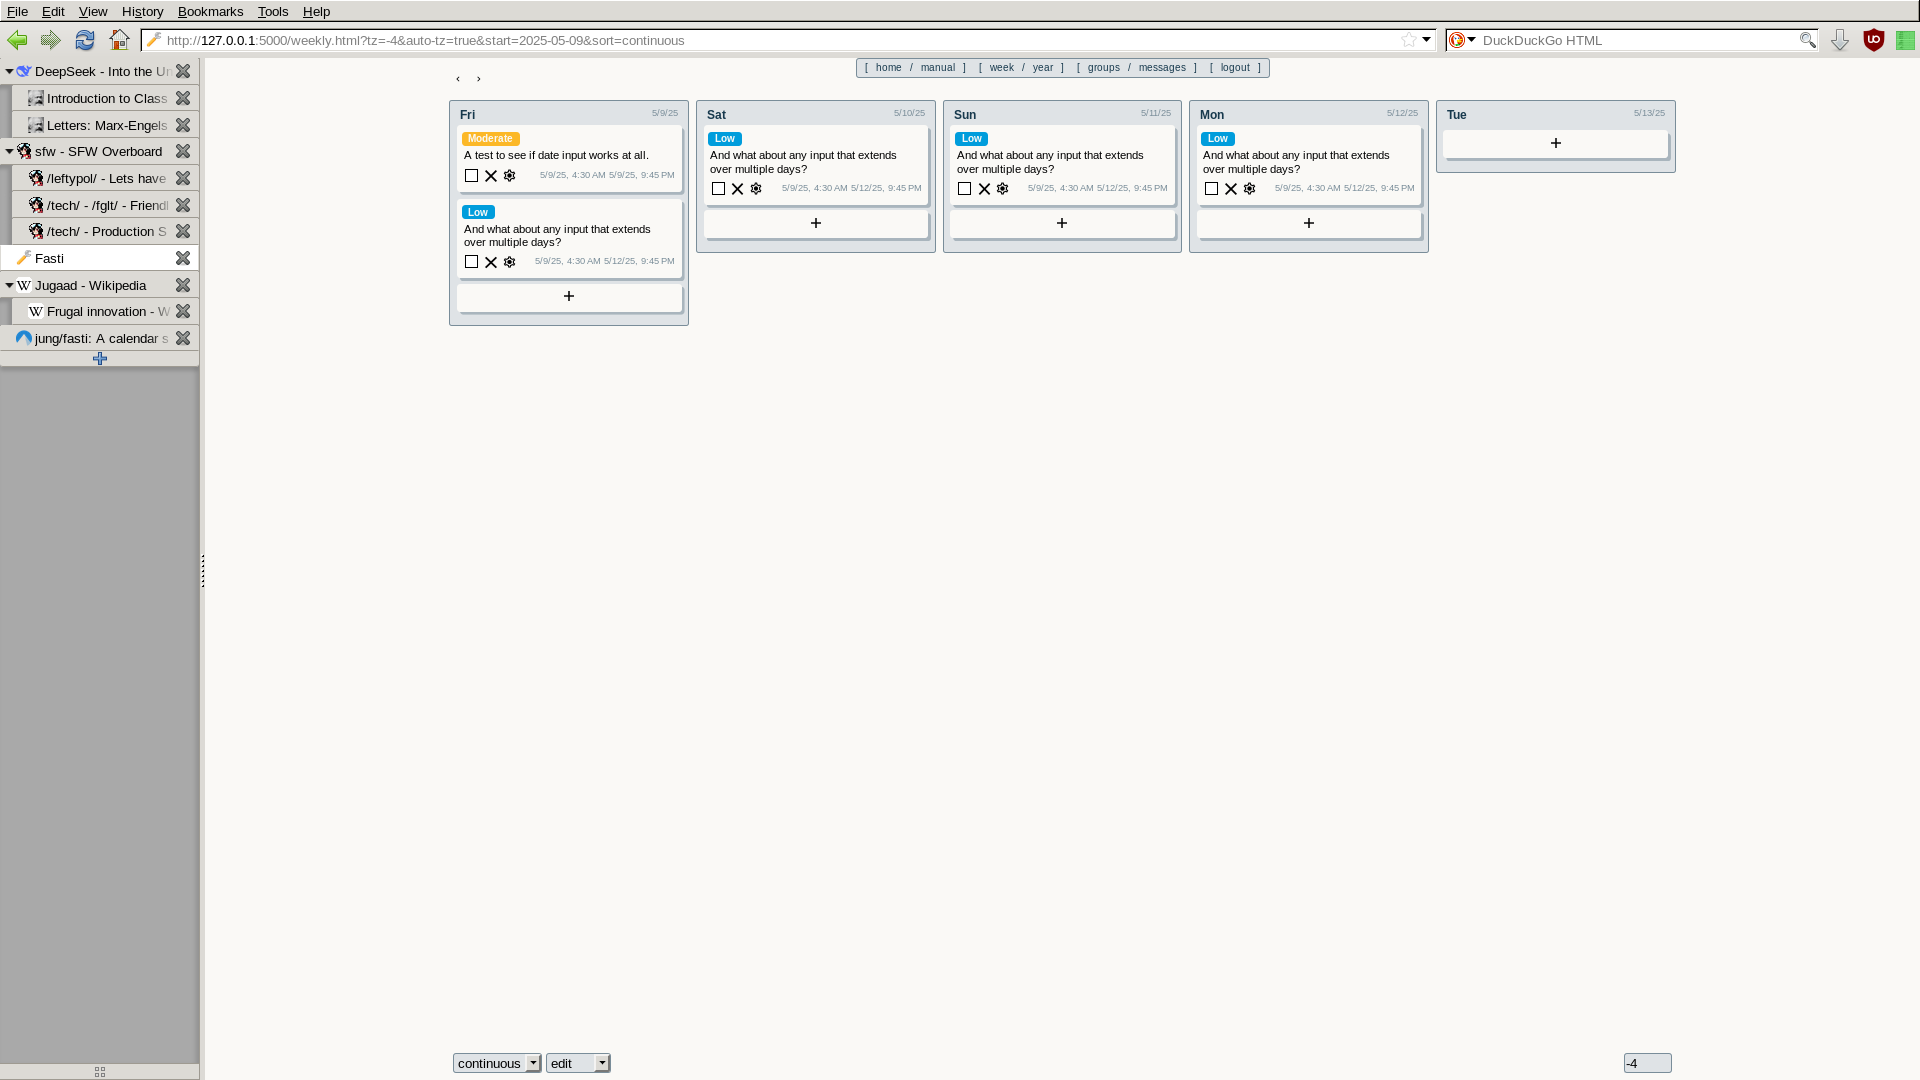Screen dimensions: 1920x1080
Task: Delete the Low task on Sunday
Action: [x=984, y=189]
